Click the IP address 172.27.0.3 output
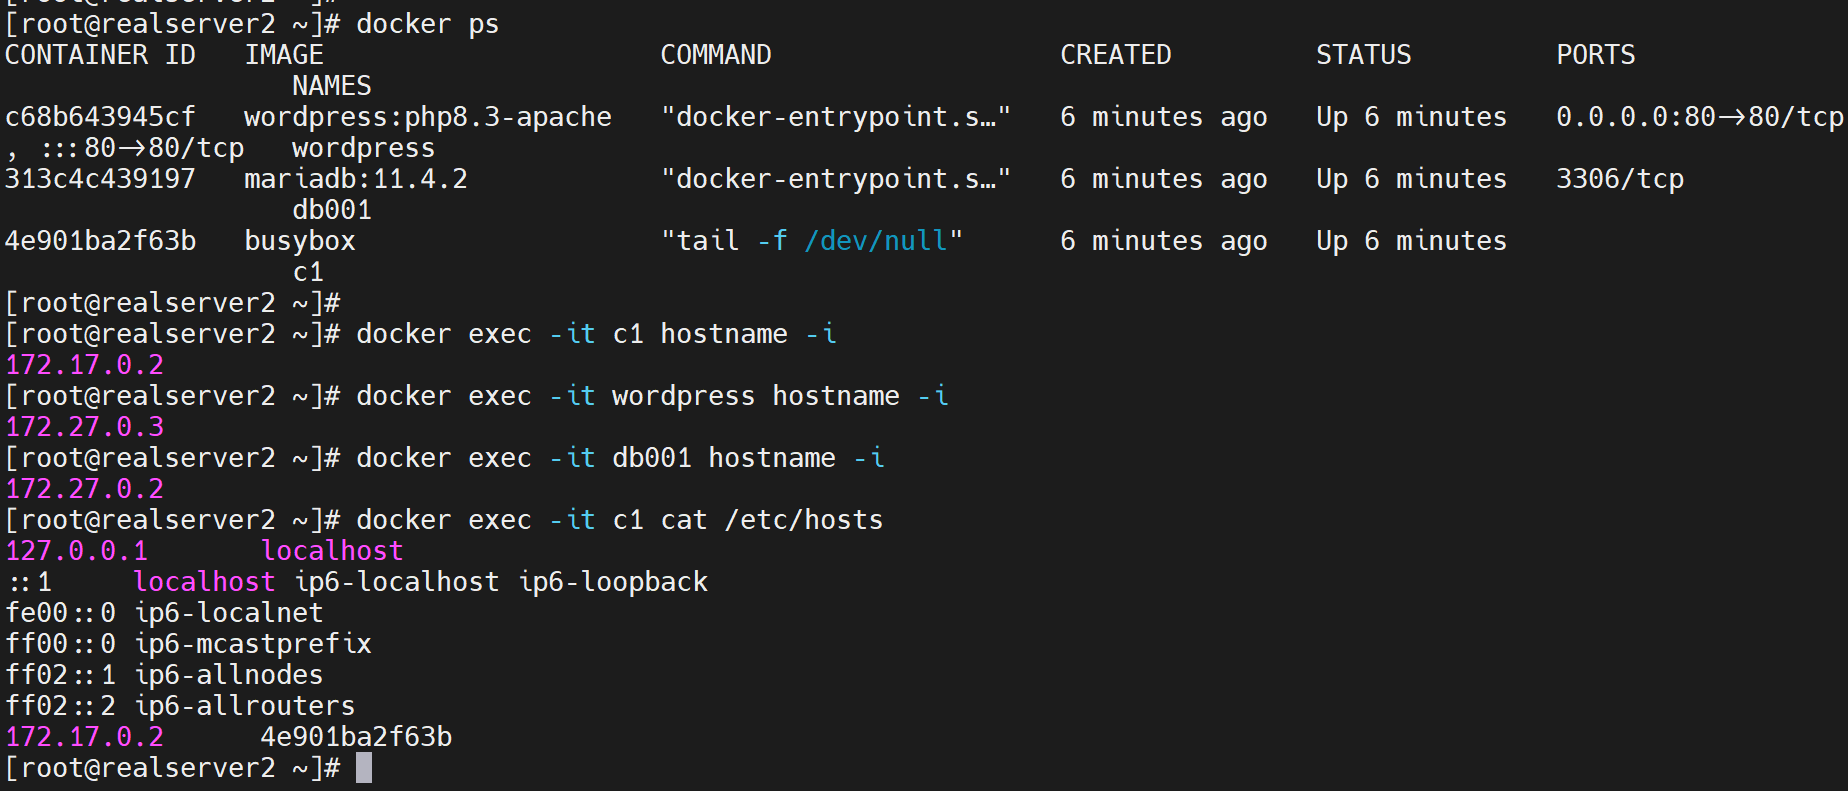The width and height of the screenshot is (1848, 791). pyautogui.click(x=84, y=427)
